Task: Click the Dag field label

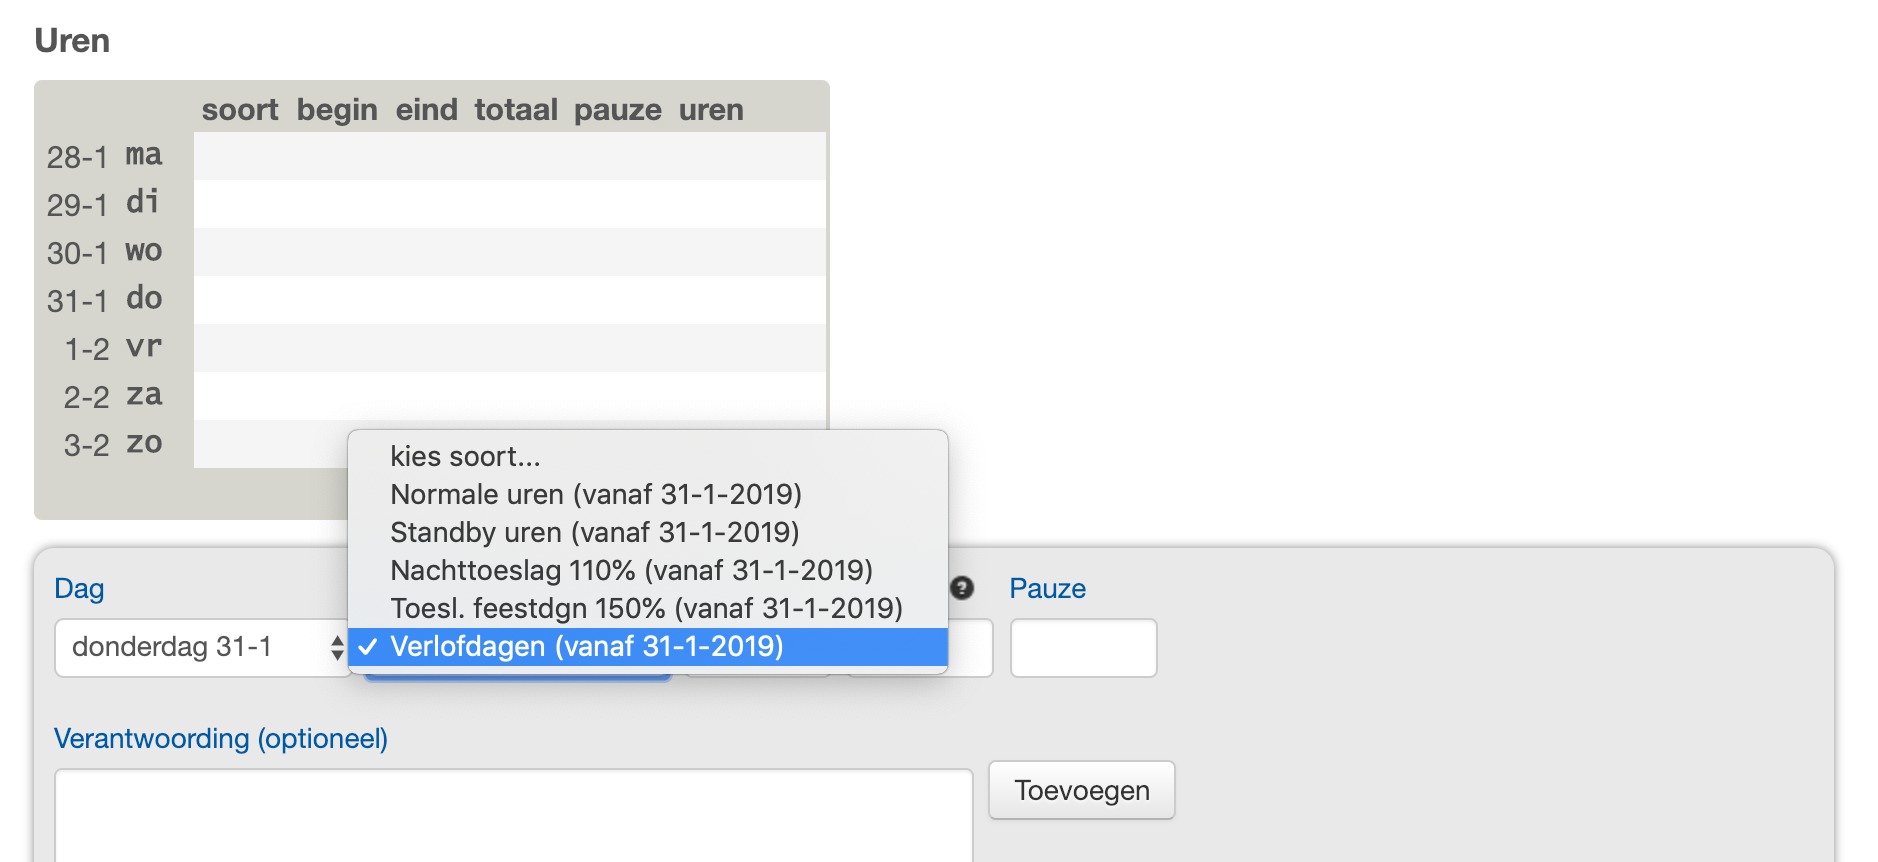Action: click(79, 588)
